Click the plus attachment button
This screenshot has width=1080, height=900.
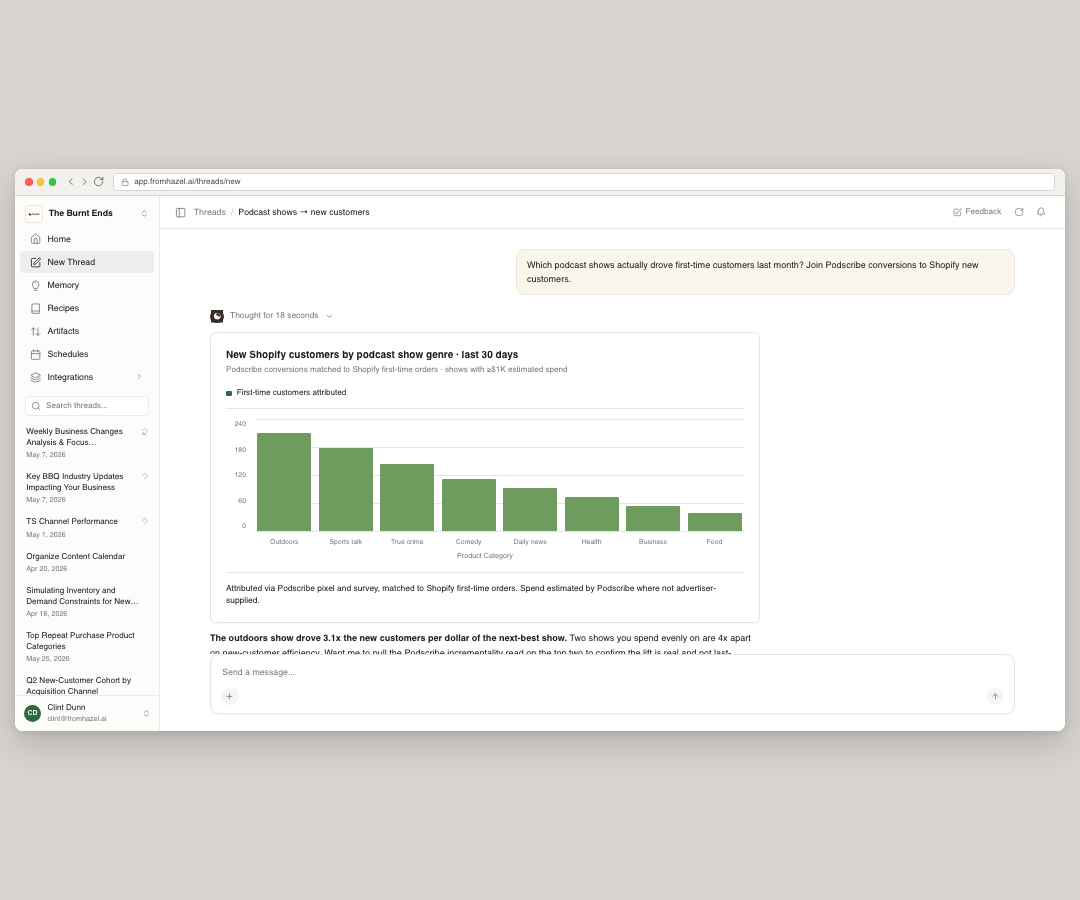[229, 696]
